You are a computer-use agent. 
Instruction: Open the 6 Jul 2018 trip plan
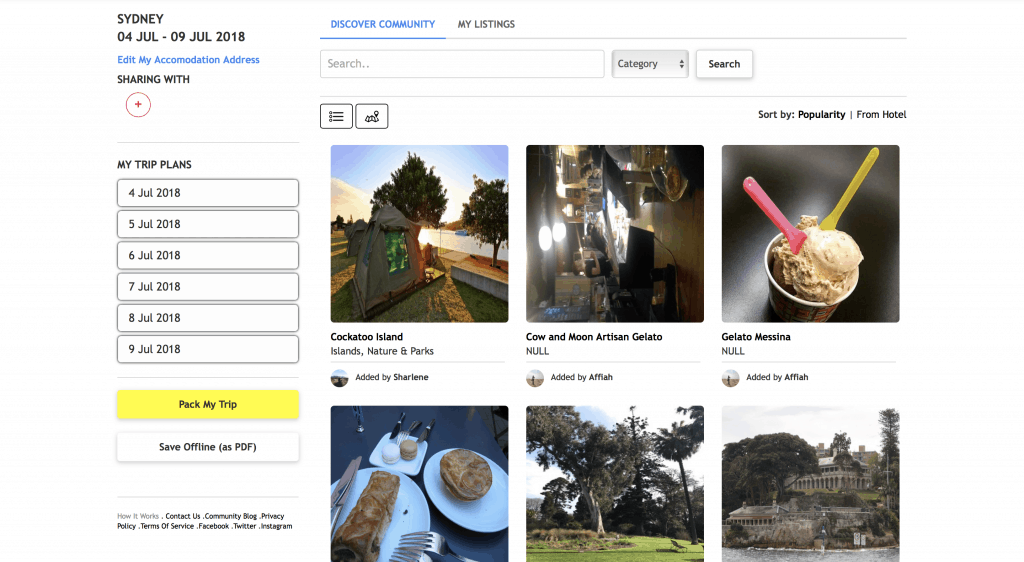(208, 255)
